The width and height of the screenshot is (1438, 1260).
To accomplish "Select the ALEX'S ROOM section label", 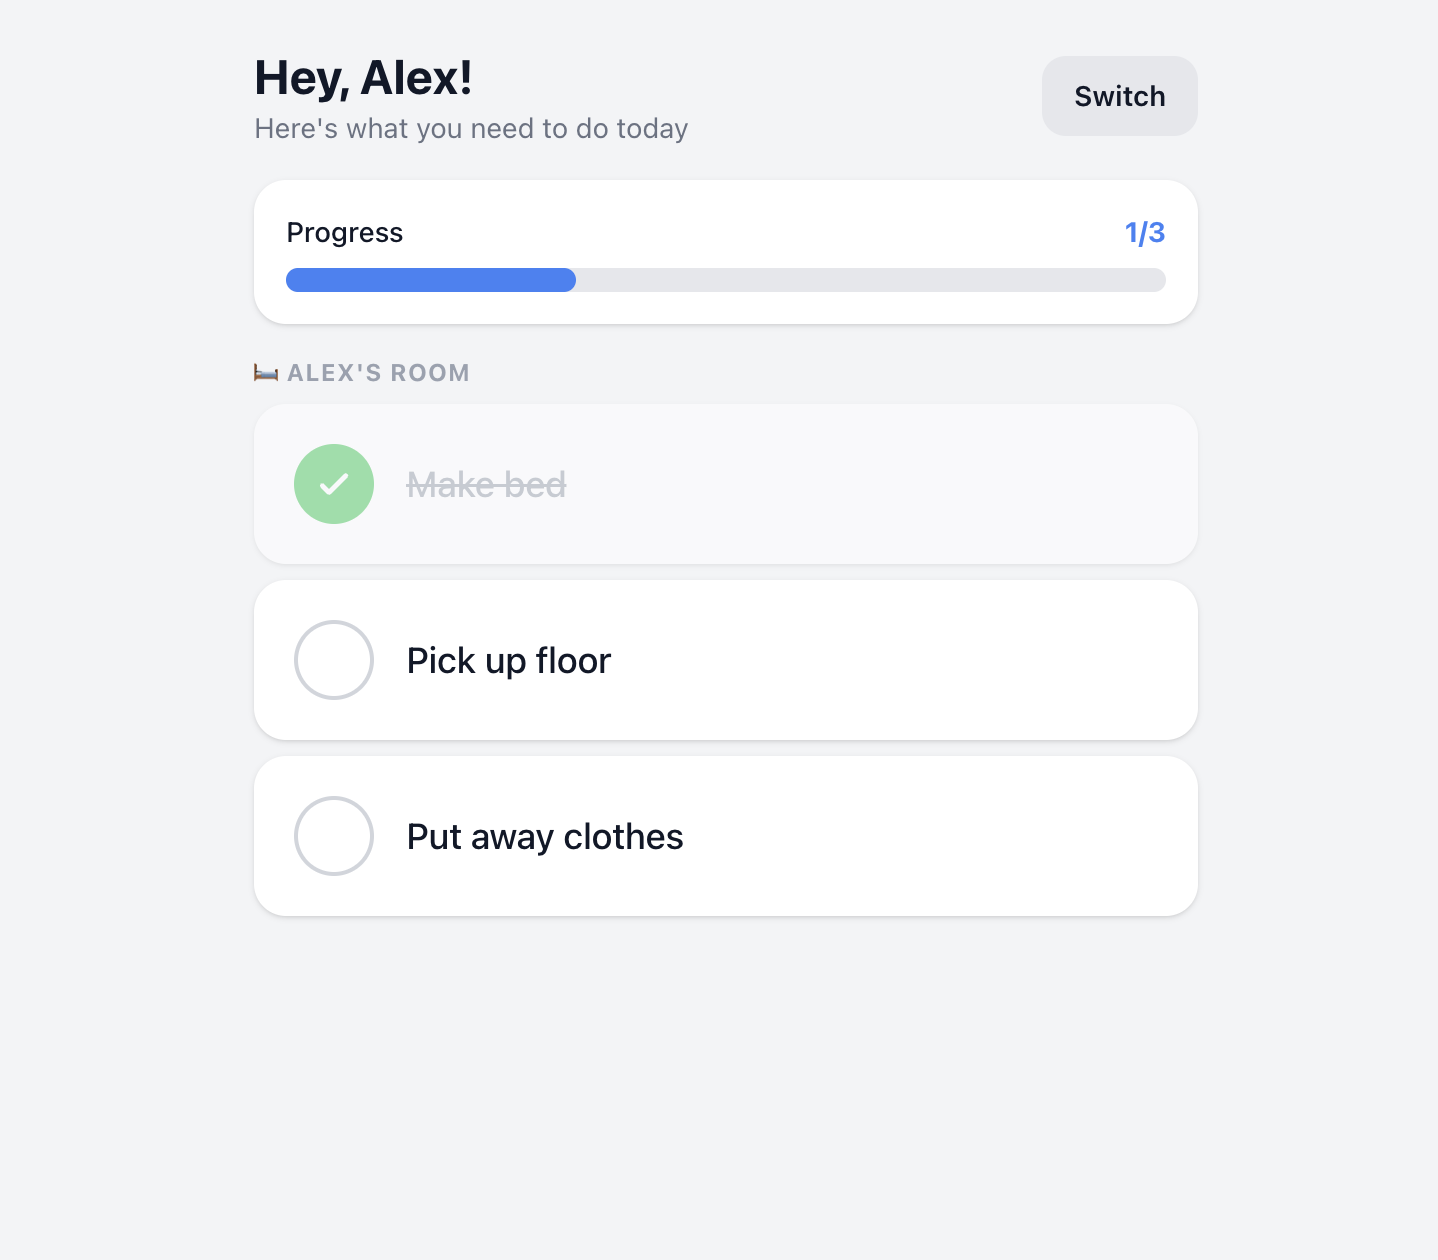I will pyautogui.click(x=379, y=372).
